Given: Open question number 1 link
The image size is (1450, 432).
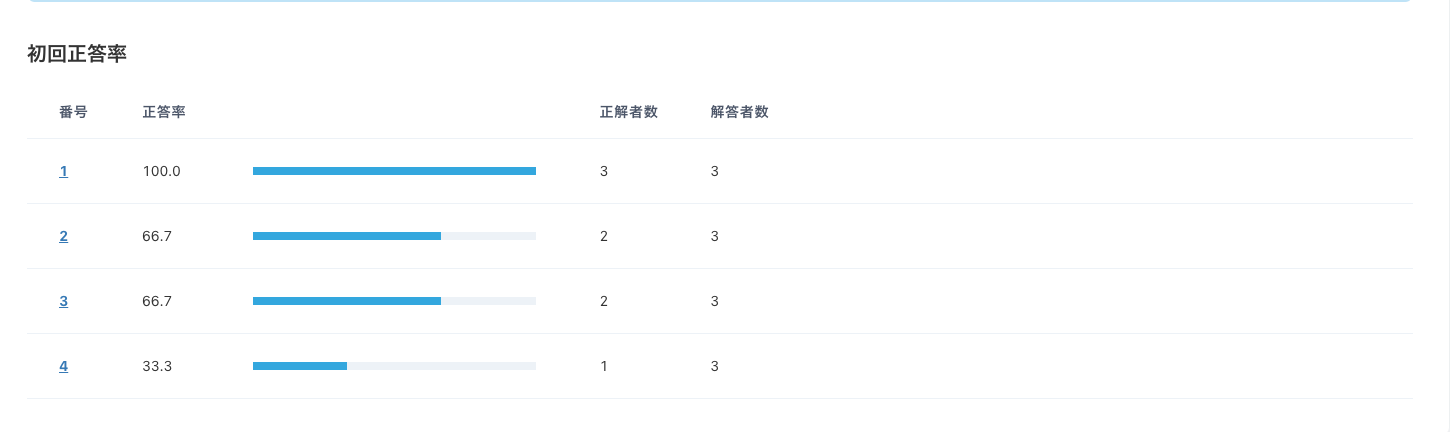Looking at the screenshot, I should 64,171.
